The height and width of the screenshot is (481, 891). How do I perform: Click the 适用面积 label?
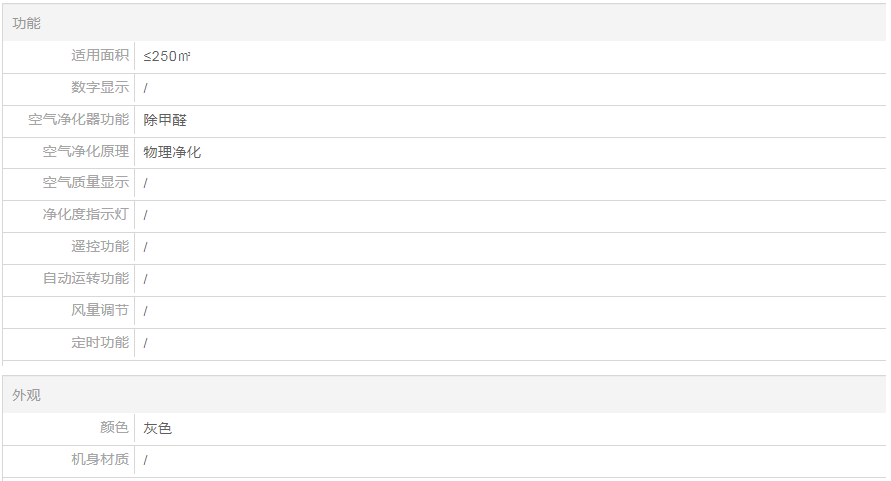(99, 56)
